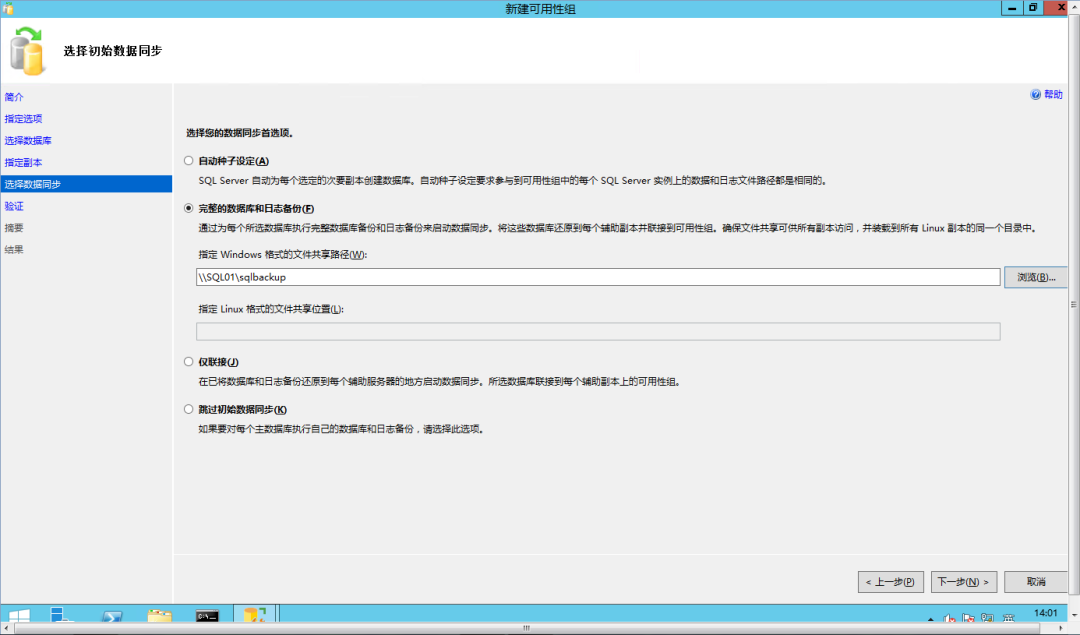The width and height of the screenshot is (1080, 635).
Task: Open File Explorer from the taskbar
Action: coord(159,616)
